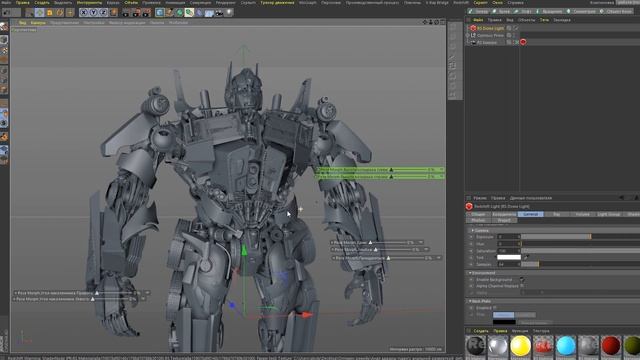Switch to the Volume tab
The image size is (640, 360).
point(582,214)
